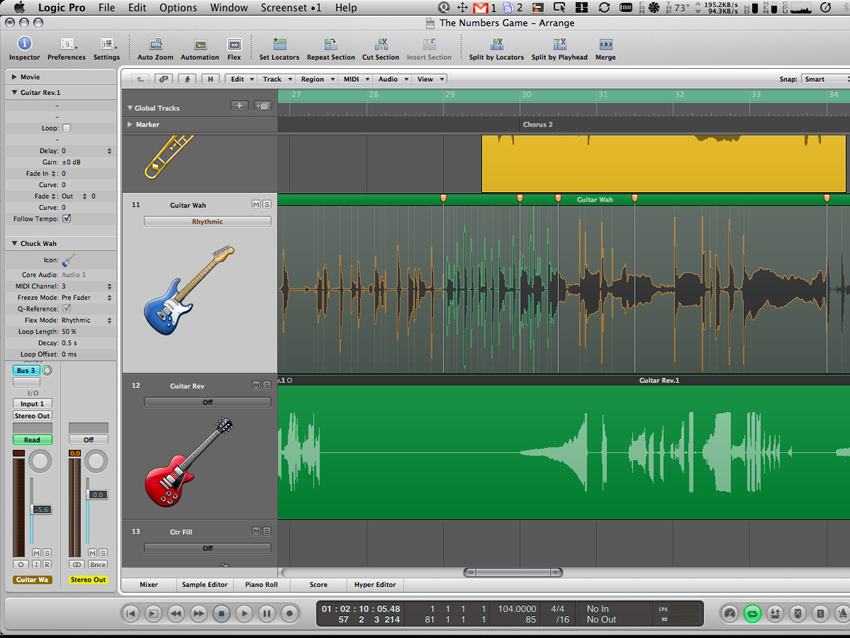Image resolution: width=850 pixels, height=638 pixels.
Task: Show Flex view via toolbar
Action: click(234, 44)
